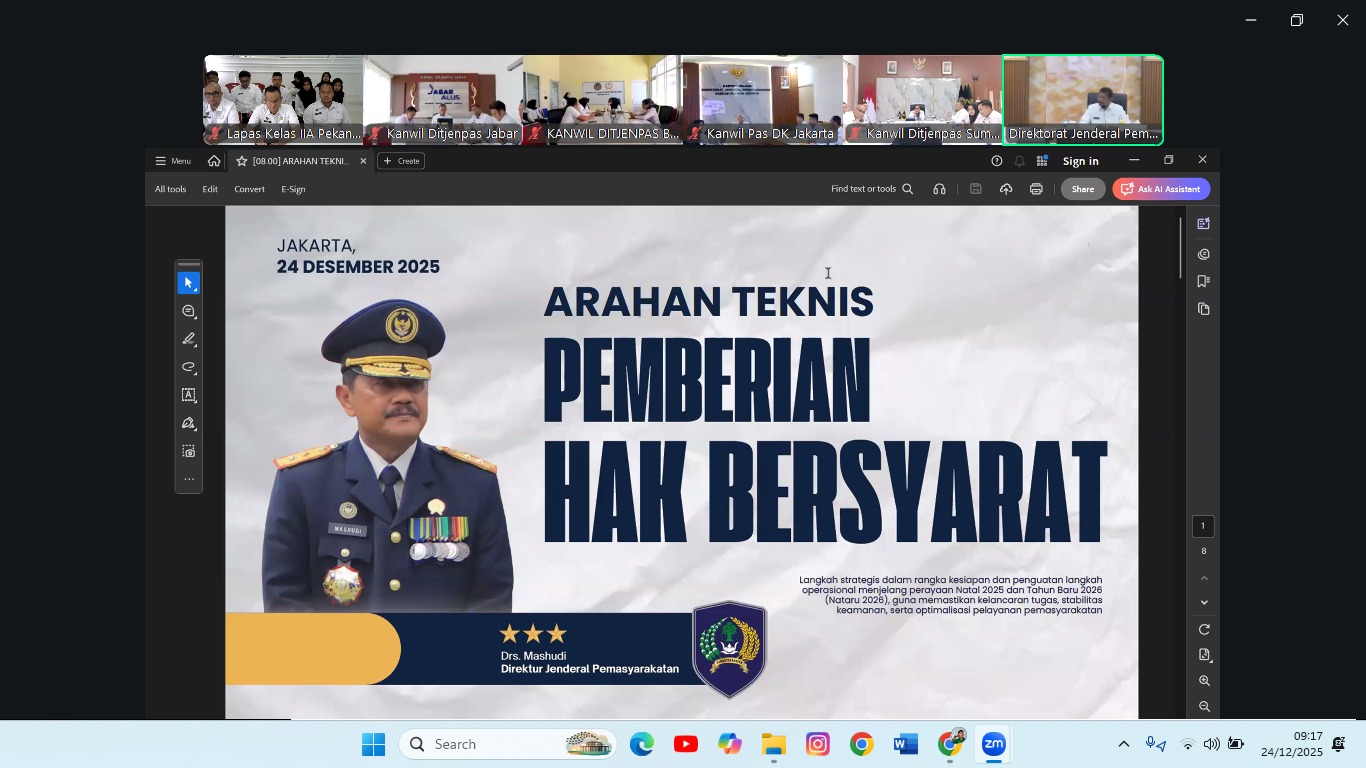
Task: Select the arrow Selection tool in left toolbar
Action: coord(188,283)
